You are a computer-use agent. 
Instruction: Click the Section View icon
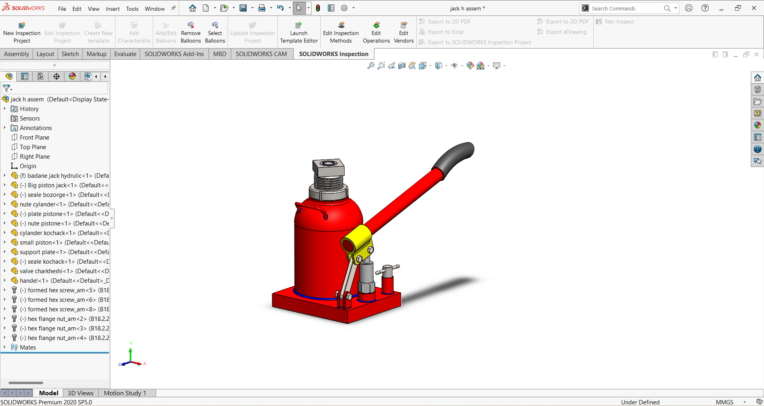point(401,65)
